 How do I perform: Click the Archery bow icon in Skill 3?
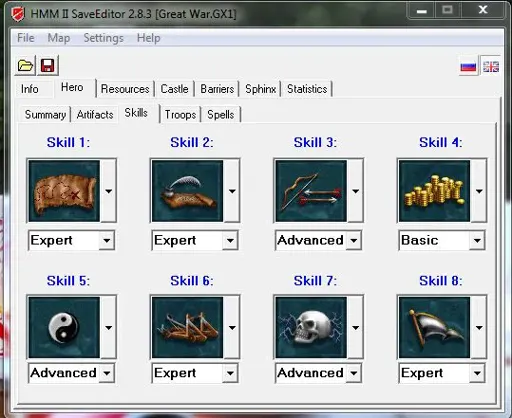(311, 191)
